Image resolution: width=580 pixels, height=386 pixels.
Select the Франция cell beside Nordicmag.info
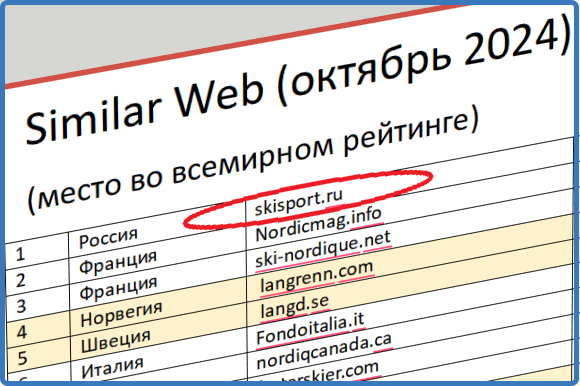point(118,262)
